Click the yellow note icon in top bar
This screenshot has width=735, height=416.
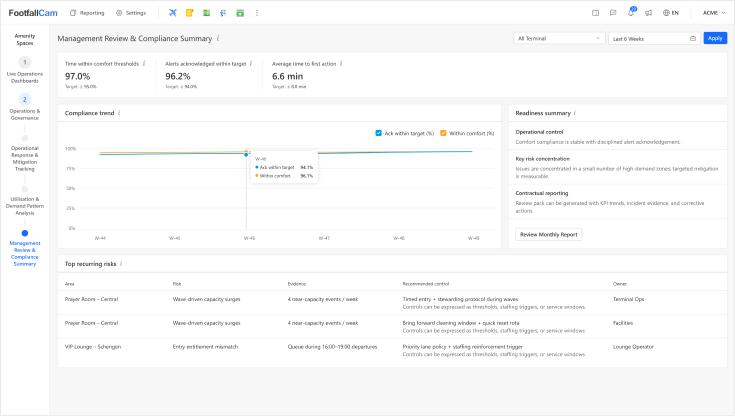[x=189, y=13]
